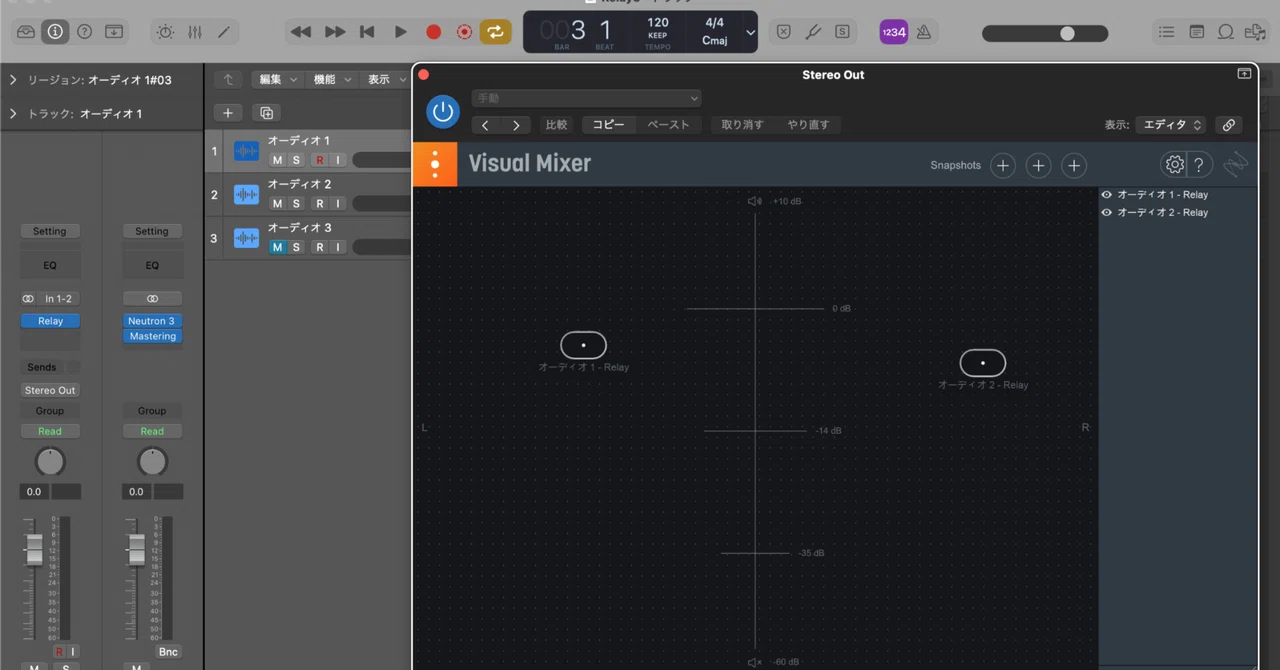Select the オーディオ 2 - Relay node
1280x670 pixels.
click(x=983, y=363)
